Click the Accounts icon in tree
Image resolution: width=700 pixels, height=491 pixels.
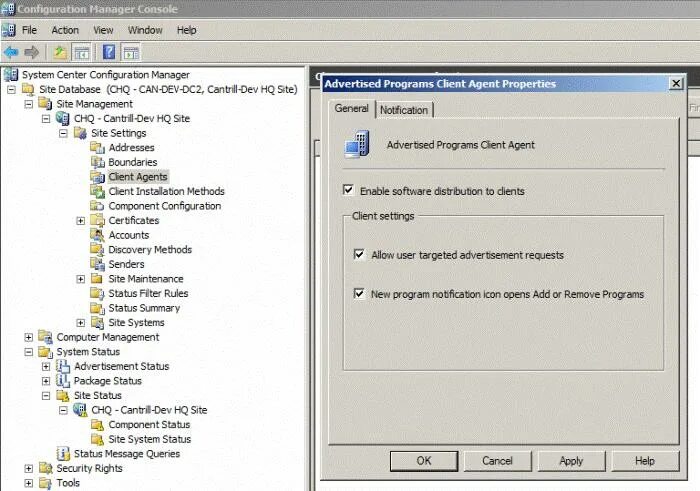coord(97,235)
